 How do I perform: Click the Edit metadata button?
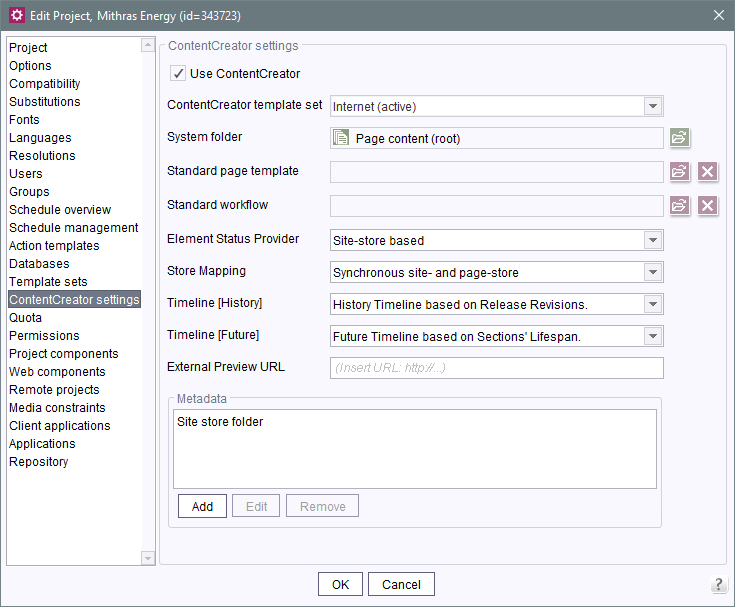pos(256,506)
